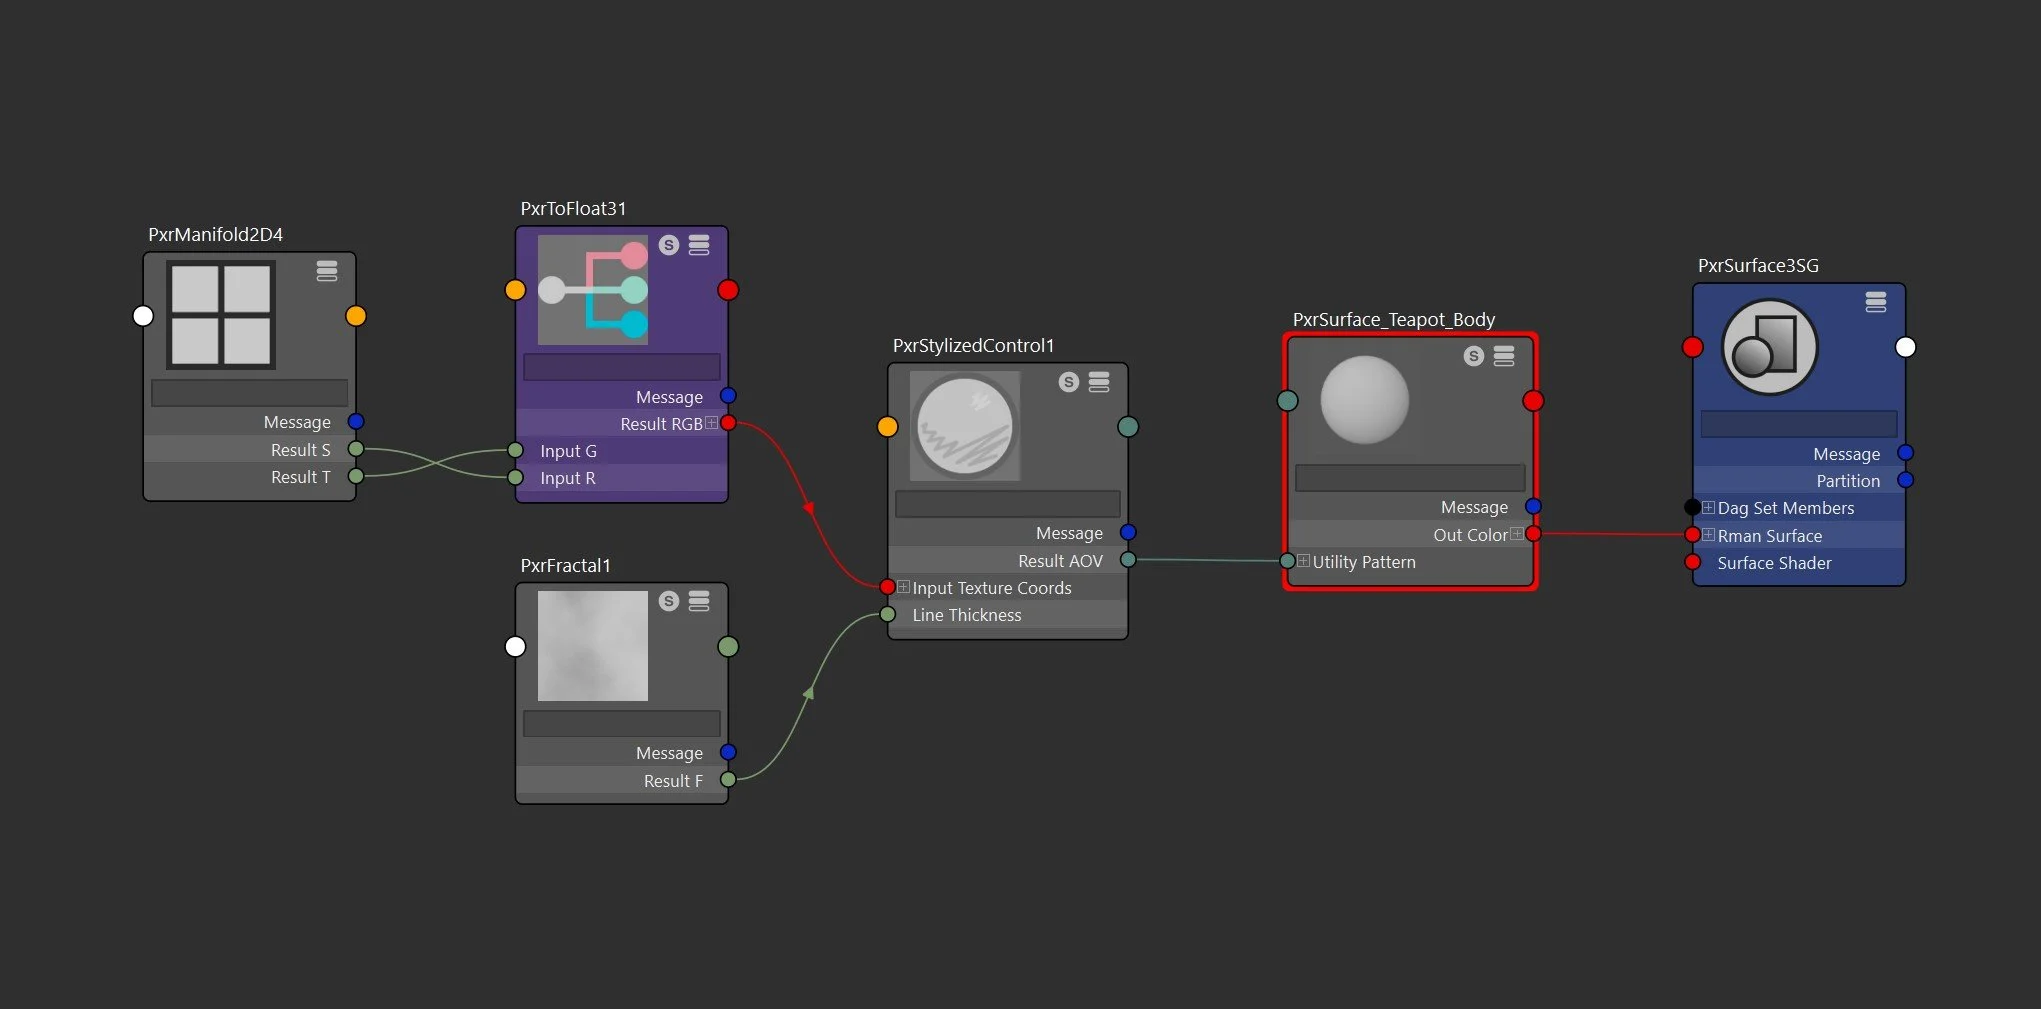Viewport: 2041px width, 1009px height.
Task: Click the display-mode icon on PxrStylizedControl1
Action: coord(1099,383)
